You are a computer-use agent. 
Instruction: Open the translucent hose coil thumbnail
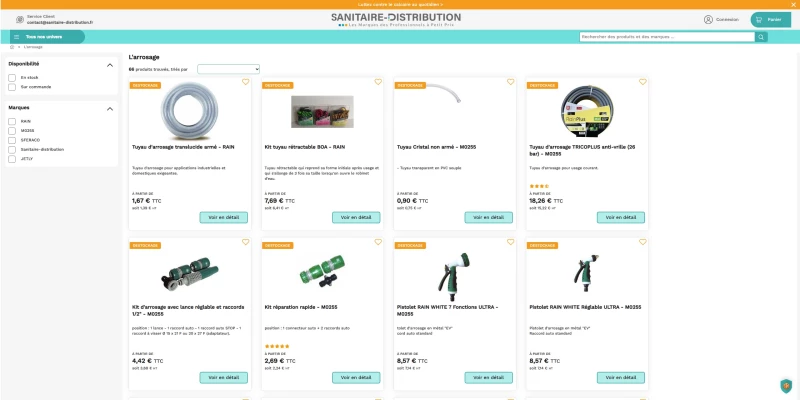(189, 111)
